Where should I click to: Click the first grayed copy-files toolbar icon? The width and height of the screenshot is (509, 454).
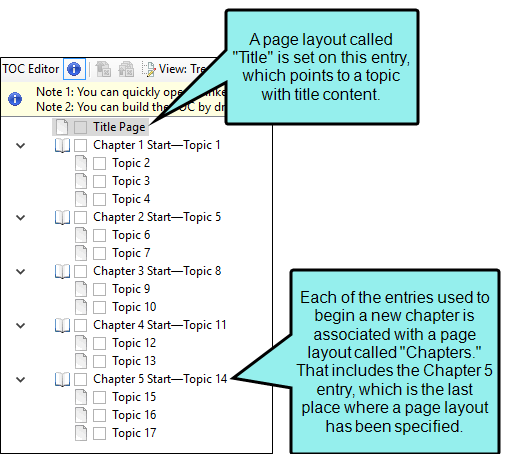pyautogui.click(x=103, y=69)
